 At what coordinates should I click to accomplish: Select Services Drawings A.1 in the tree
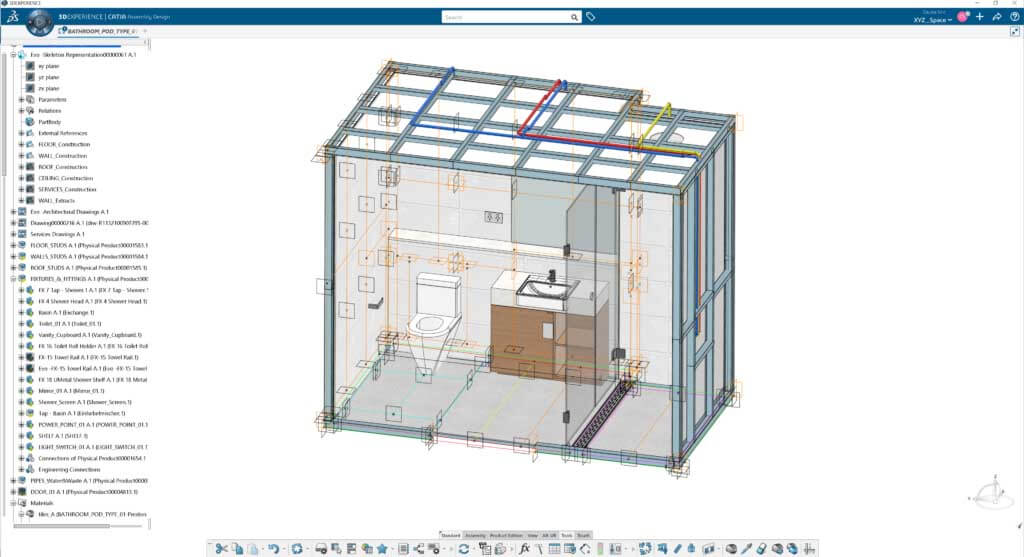pos(57,234)
